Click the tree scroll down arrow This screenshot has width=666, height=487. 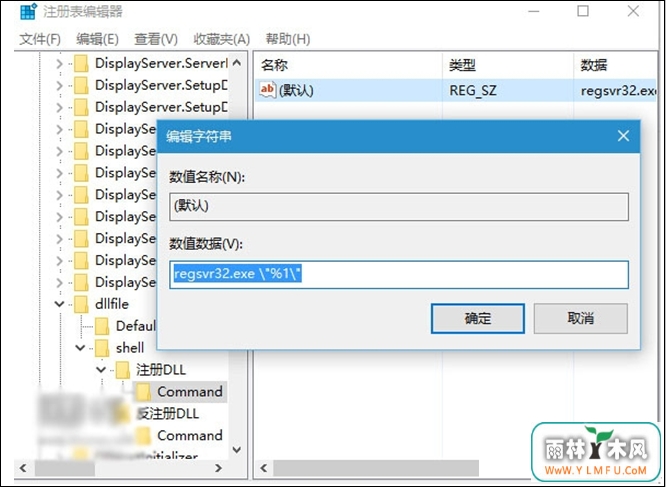[x=237, y=449]
